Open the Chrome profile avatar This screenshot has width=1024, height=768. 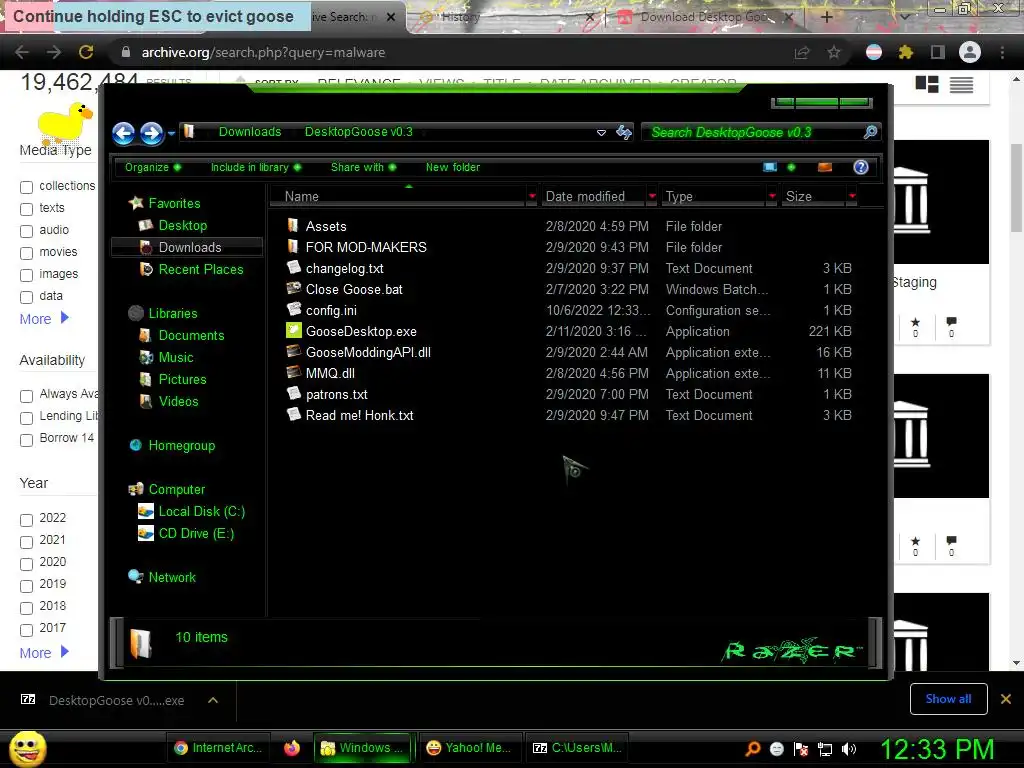(970, 52)
